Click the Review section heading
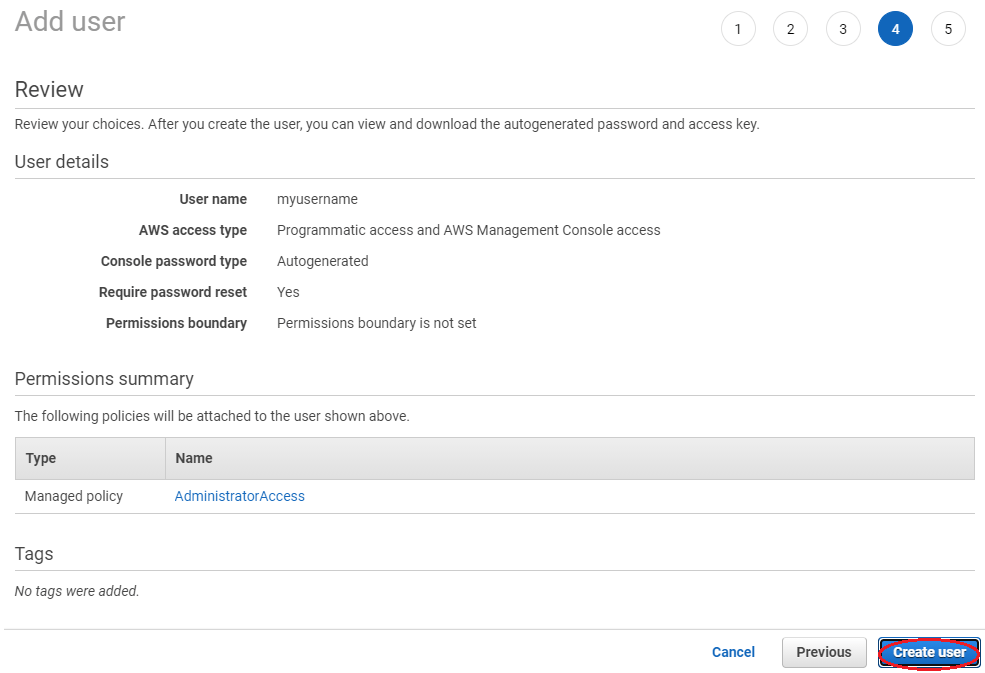The width and height of the screenshot is (985, 673). tap(49, 89)
